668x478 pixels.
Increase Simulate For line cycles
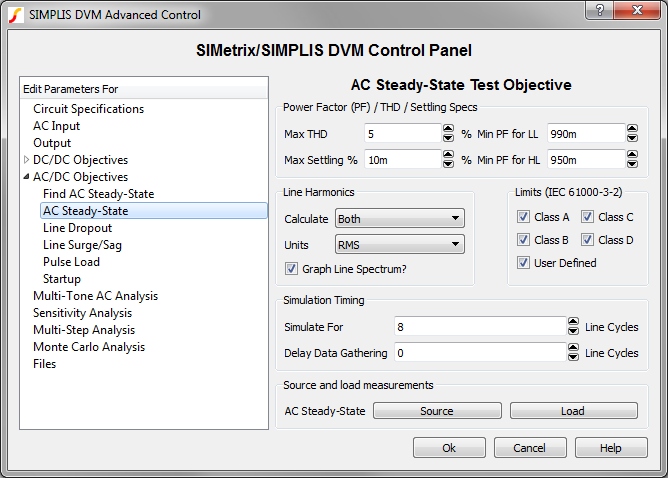(x=573, y=322)
